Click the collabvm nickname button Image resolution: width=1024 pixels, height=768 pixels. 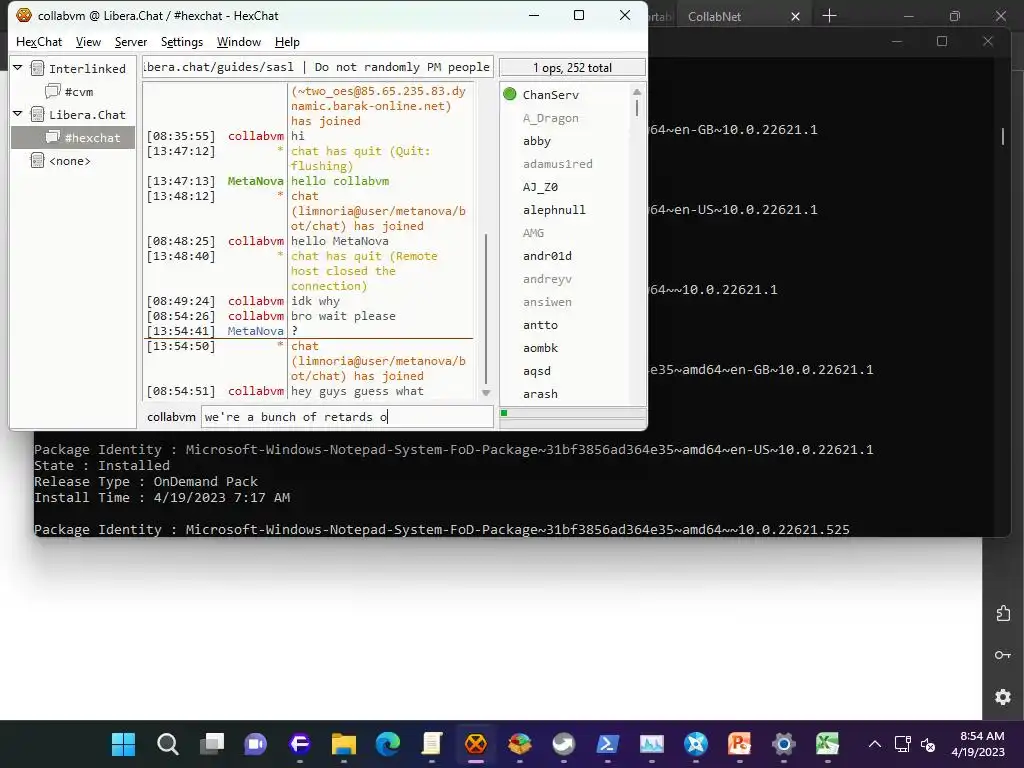pyautogui.click(x=171, y=417)
